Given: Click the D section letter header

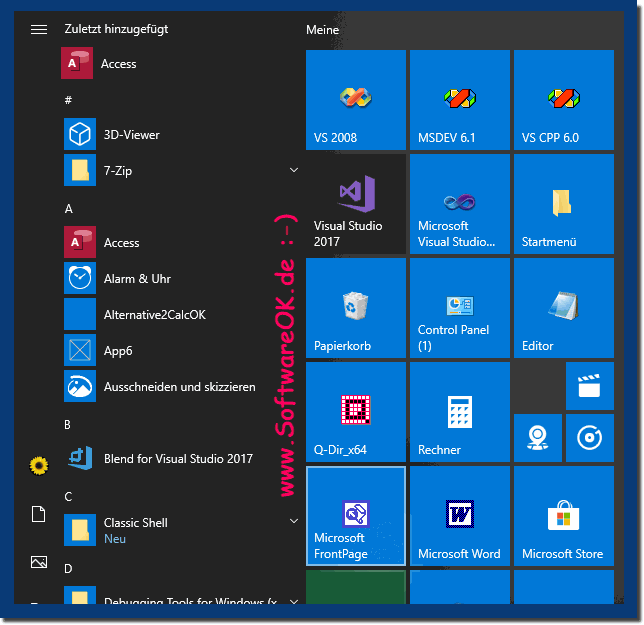Looking at the screenshot, I should tap(68, 568).
